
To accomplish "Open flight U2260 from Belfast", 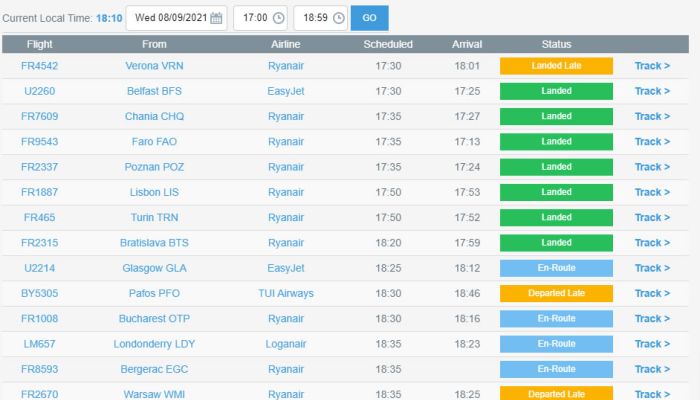I will pyautogui.click(x=40, y=91).
